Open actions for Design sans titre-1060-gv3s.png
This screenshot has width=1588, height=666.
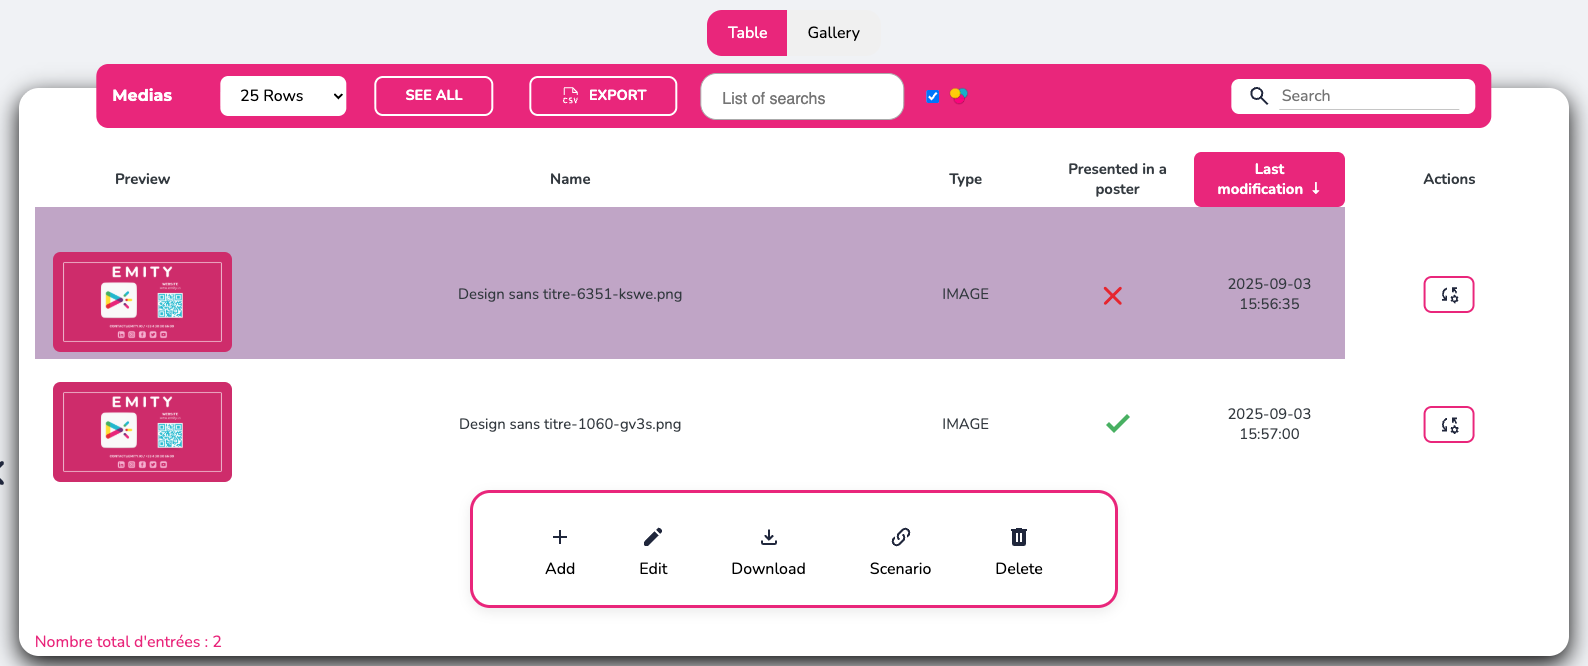point(1448,425)
